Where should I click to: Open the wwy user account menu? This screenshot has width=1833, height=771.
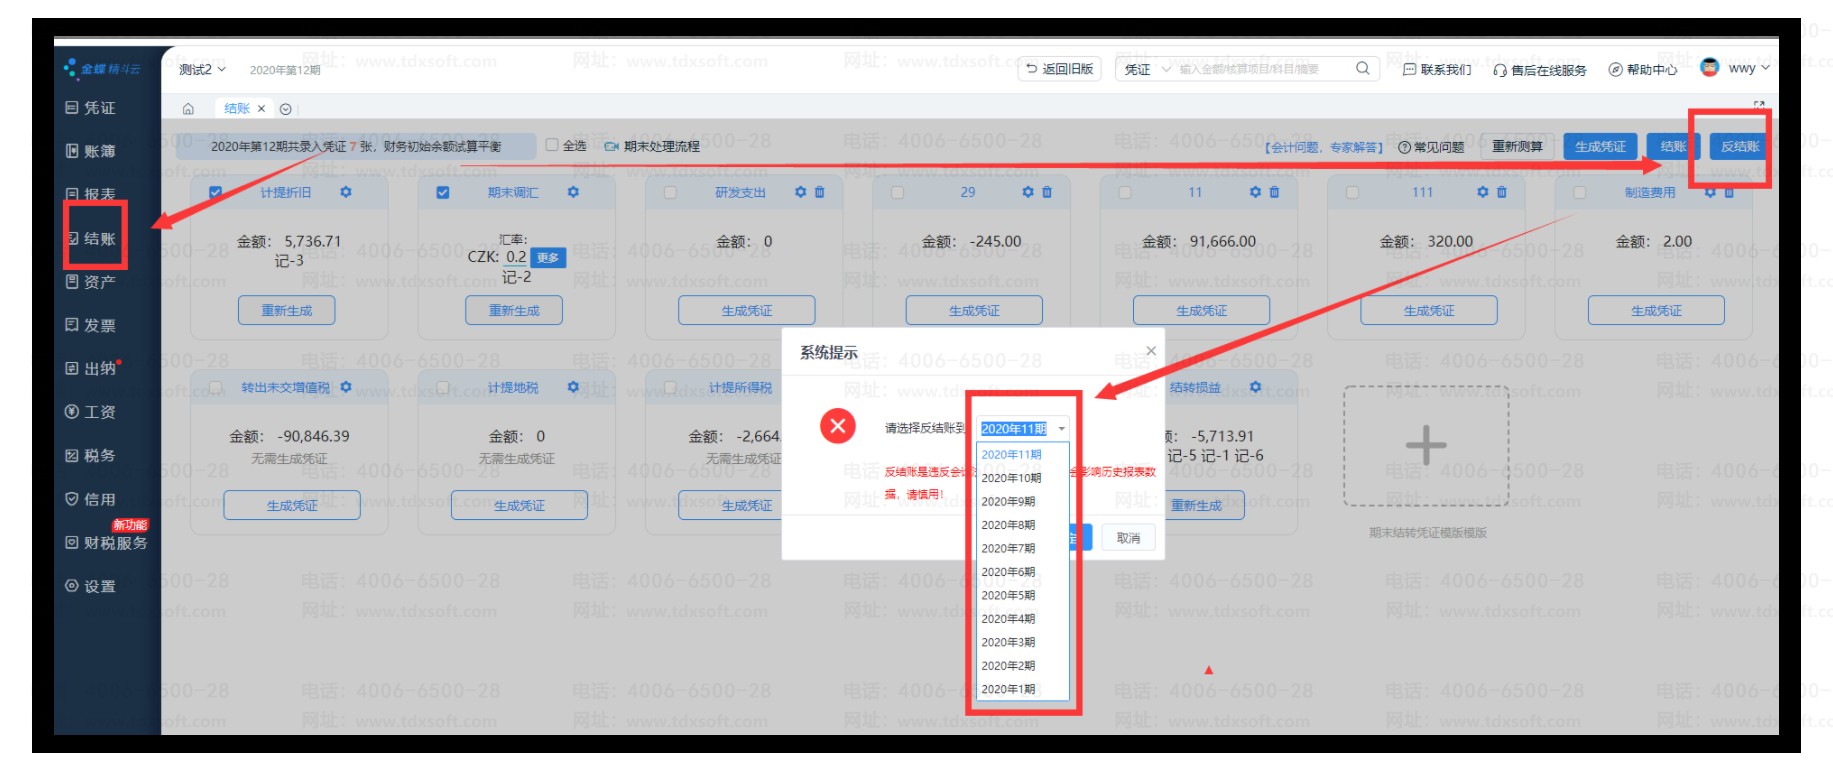pyautogui.click(x=1735, y=68)
